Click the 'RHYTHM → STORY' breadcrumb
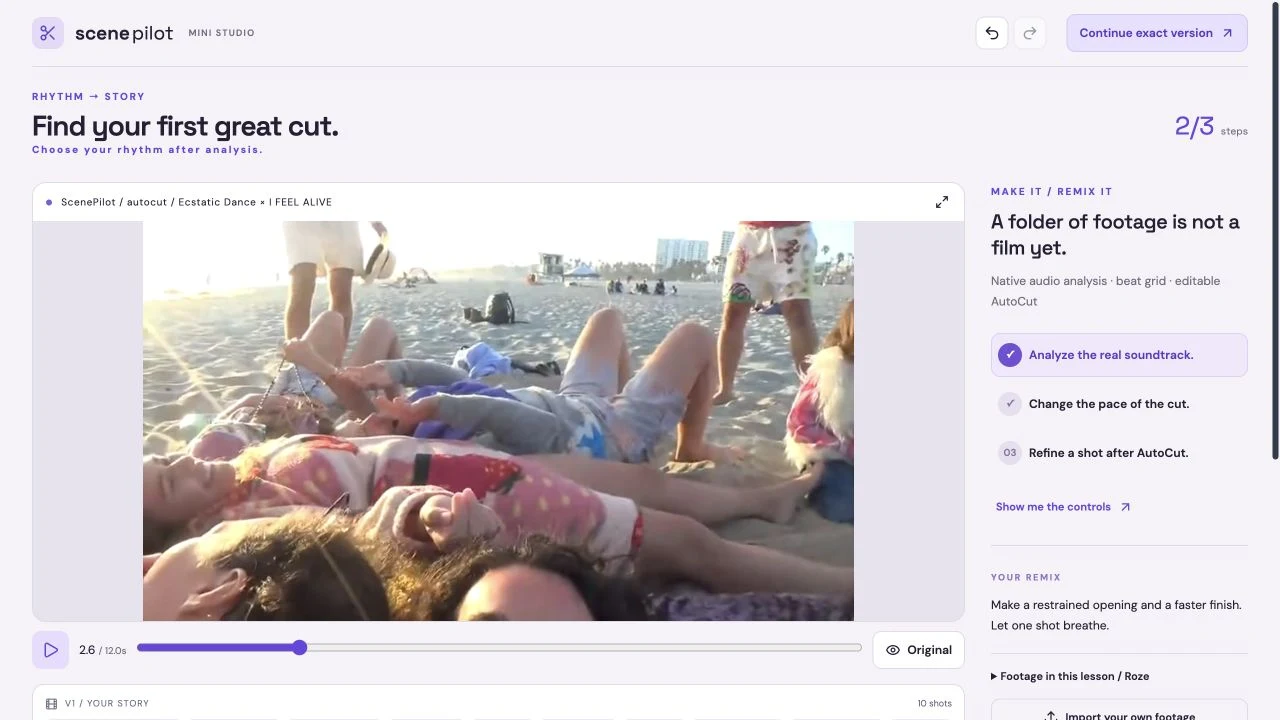Viewport: 1280px width, 720px height. point(88,97)
